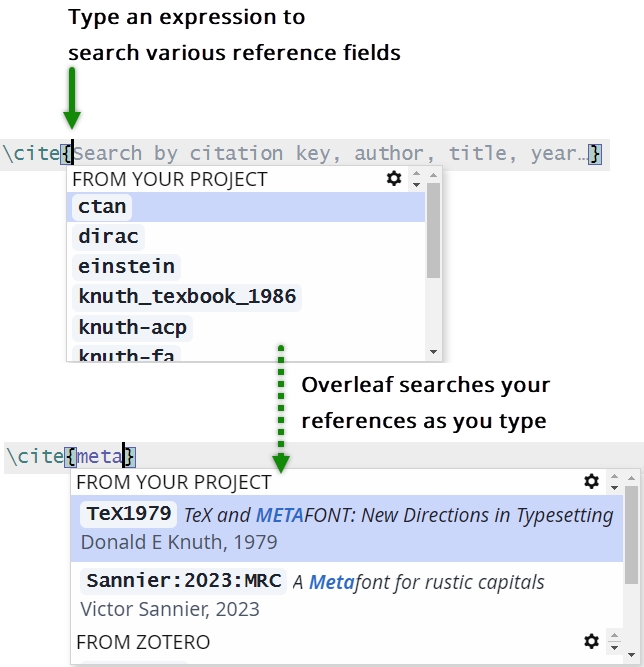Collapse section using stepper beside FROM ZOTERO gear
644x667 pixels.
tap(613, 641)
